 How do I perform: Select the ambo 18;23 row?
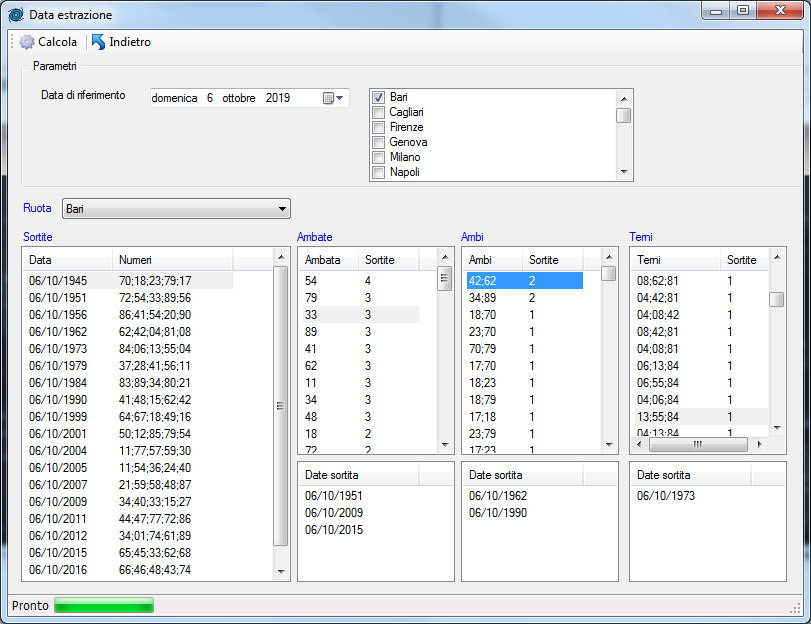(524, 383)
